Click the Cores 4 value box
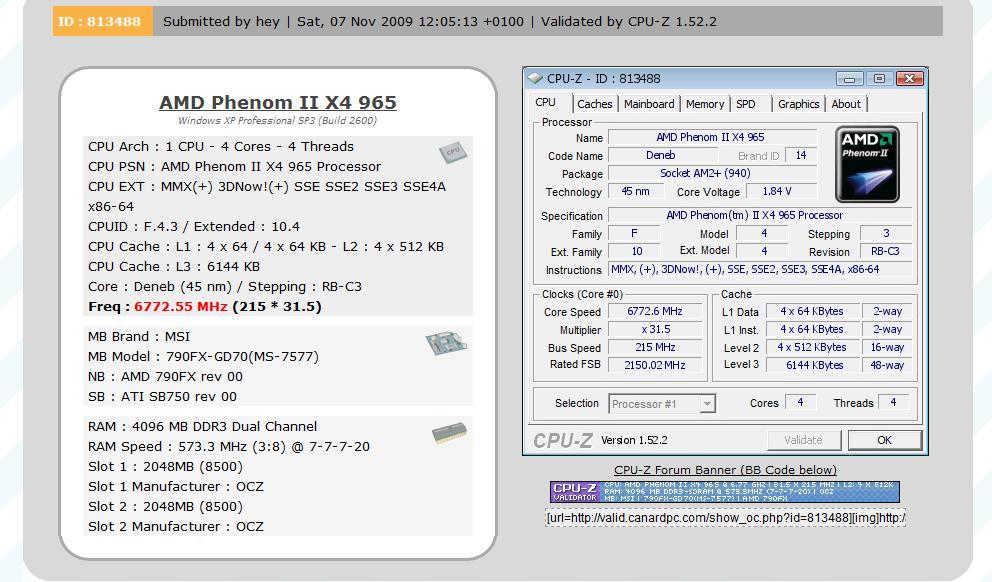 (x=800, y=402)
